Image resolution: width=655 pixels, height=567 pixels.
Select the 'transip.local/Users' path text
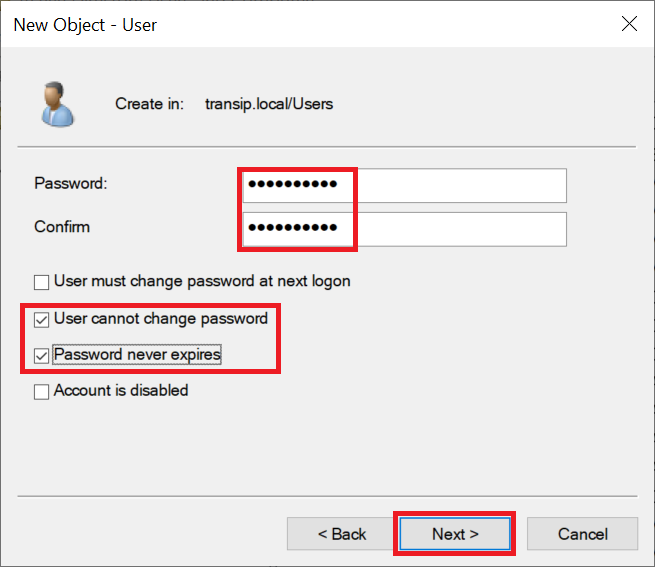coord(269,104)
